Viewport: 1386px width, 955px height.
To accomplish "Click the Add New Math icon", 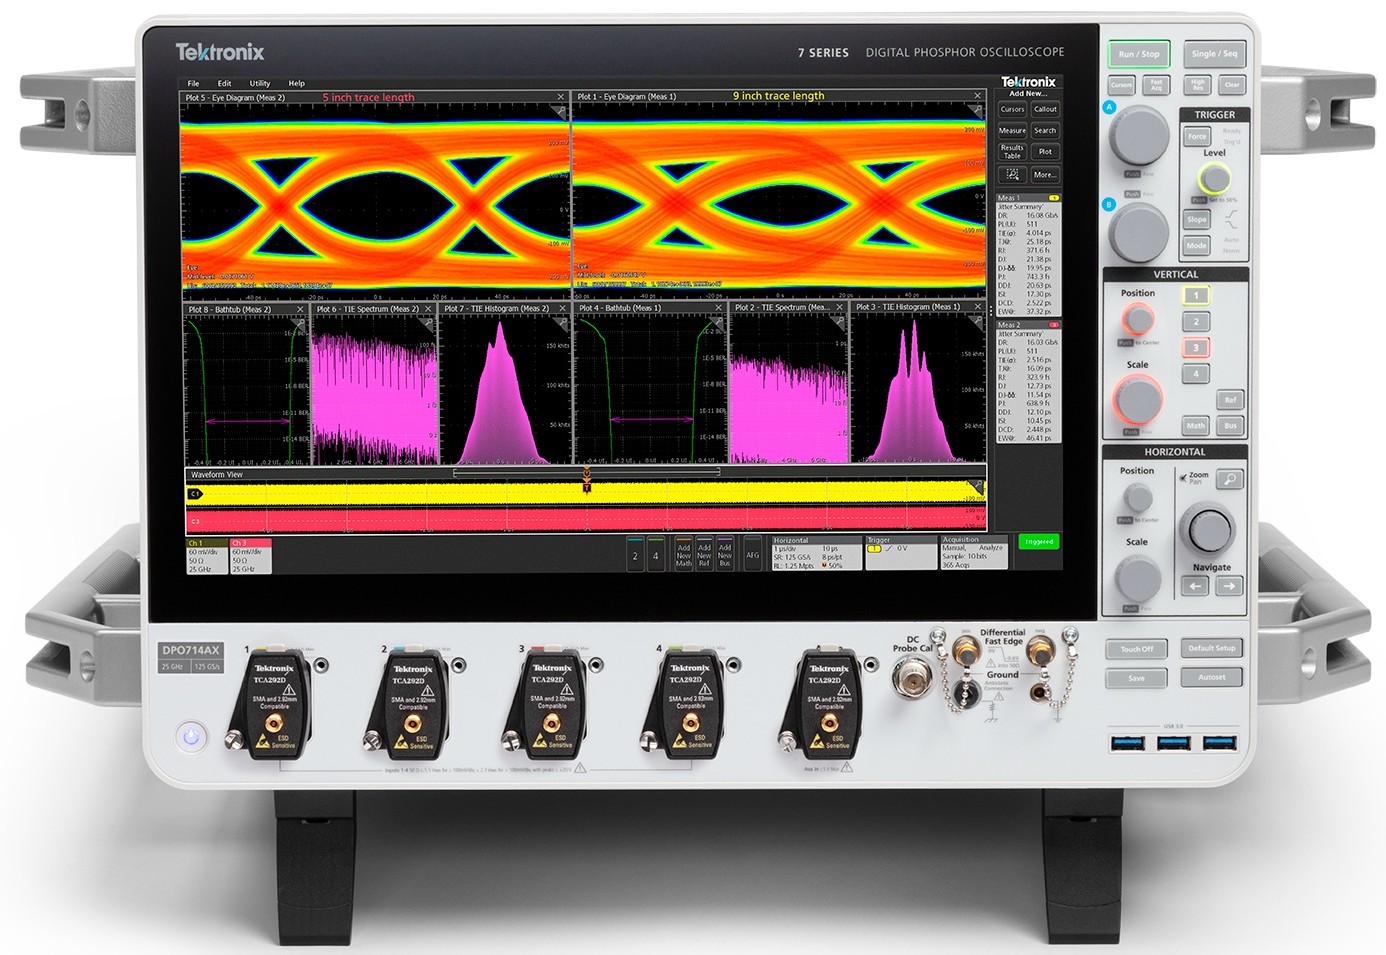I will 684,555.
